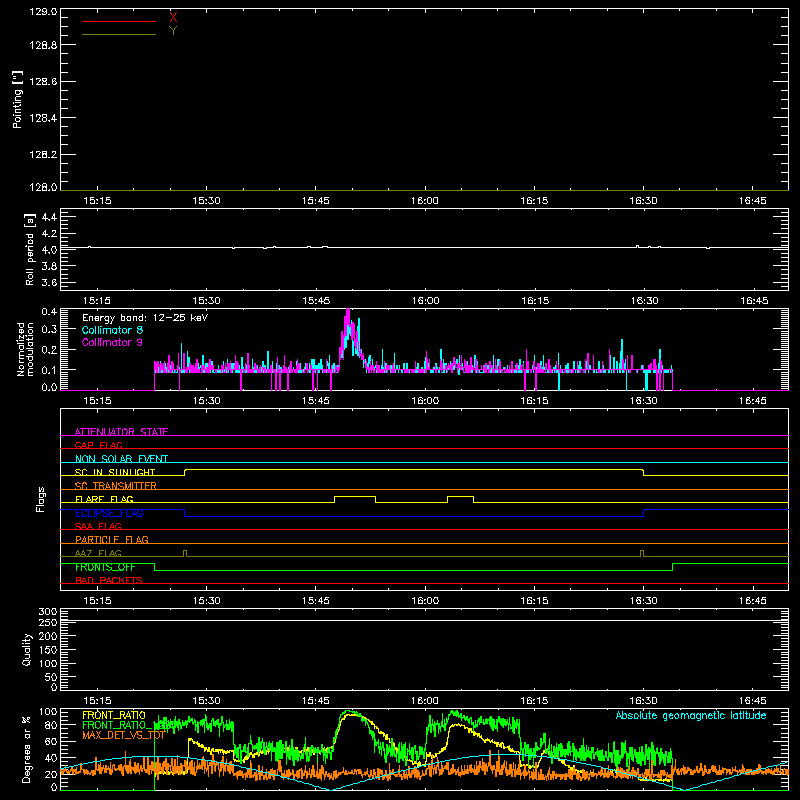Select the SC_IN_SUNLIGHT flag label
The image size is (800, 800).
(x=115, y=472)
